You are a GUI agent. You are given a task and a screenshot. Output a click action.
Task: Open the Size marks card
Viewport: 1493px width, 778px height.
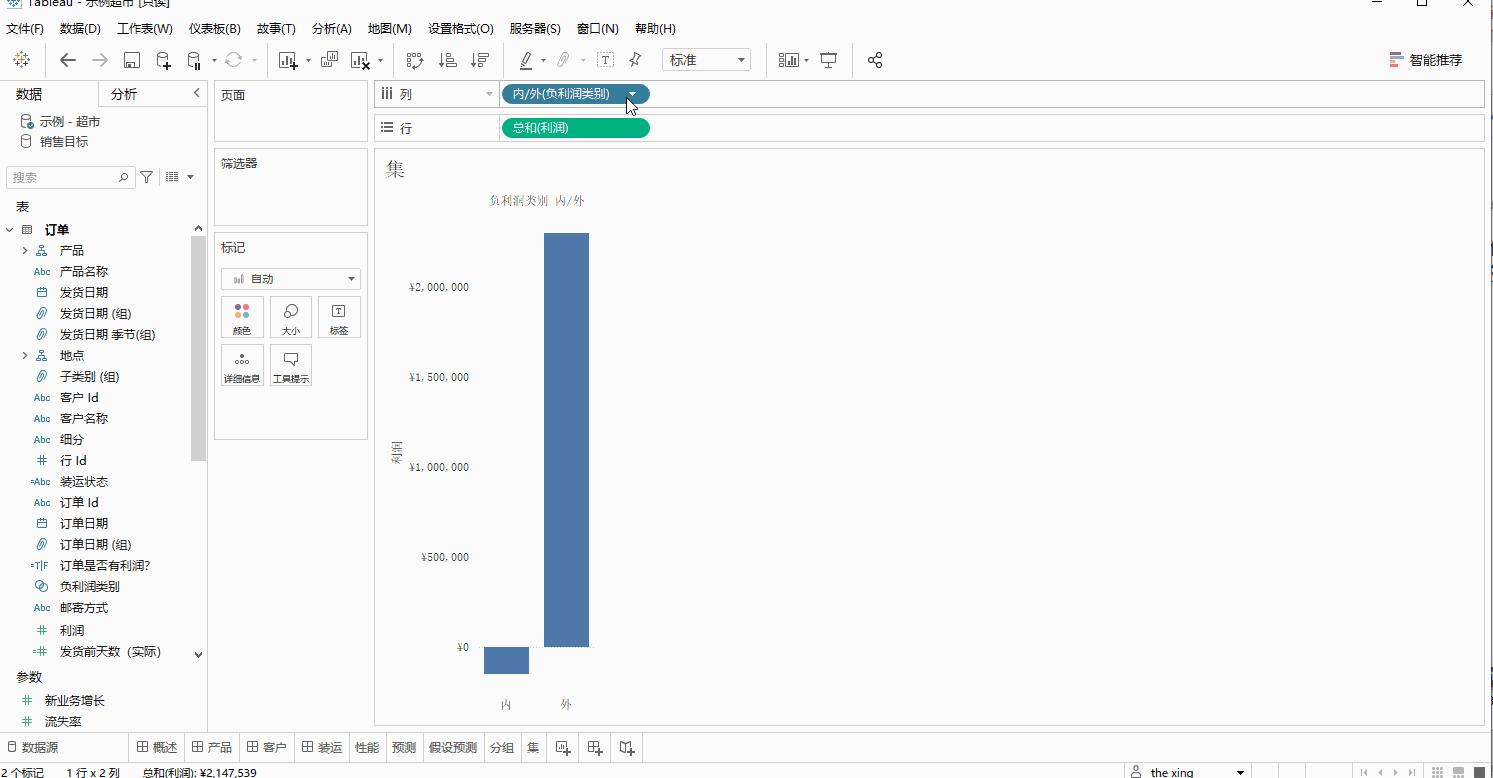pyautogui.click(x=291, y=317)
